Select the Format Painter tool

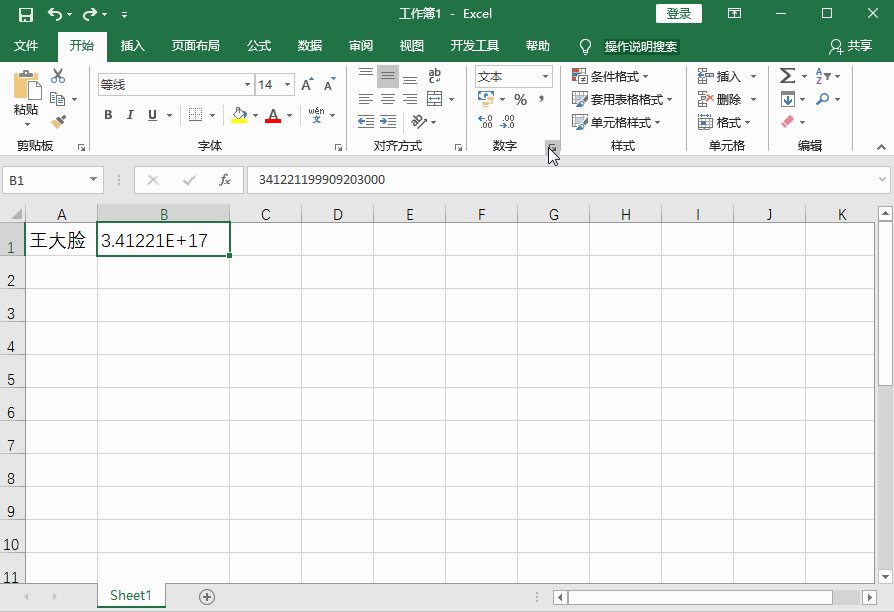click(58, 119)
